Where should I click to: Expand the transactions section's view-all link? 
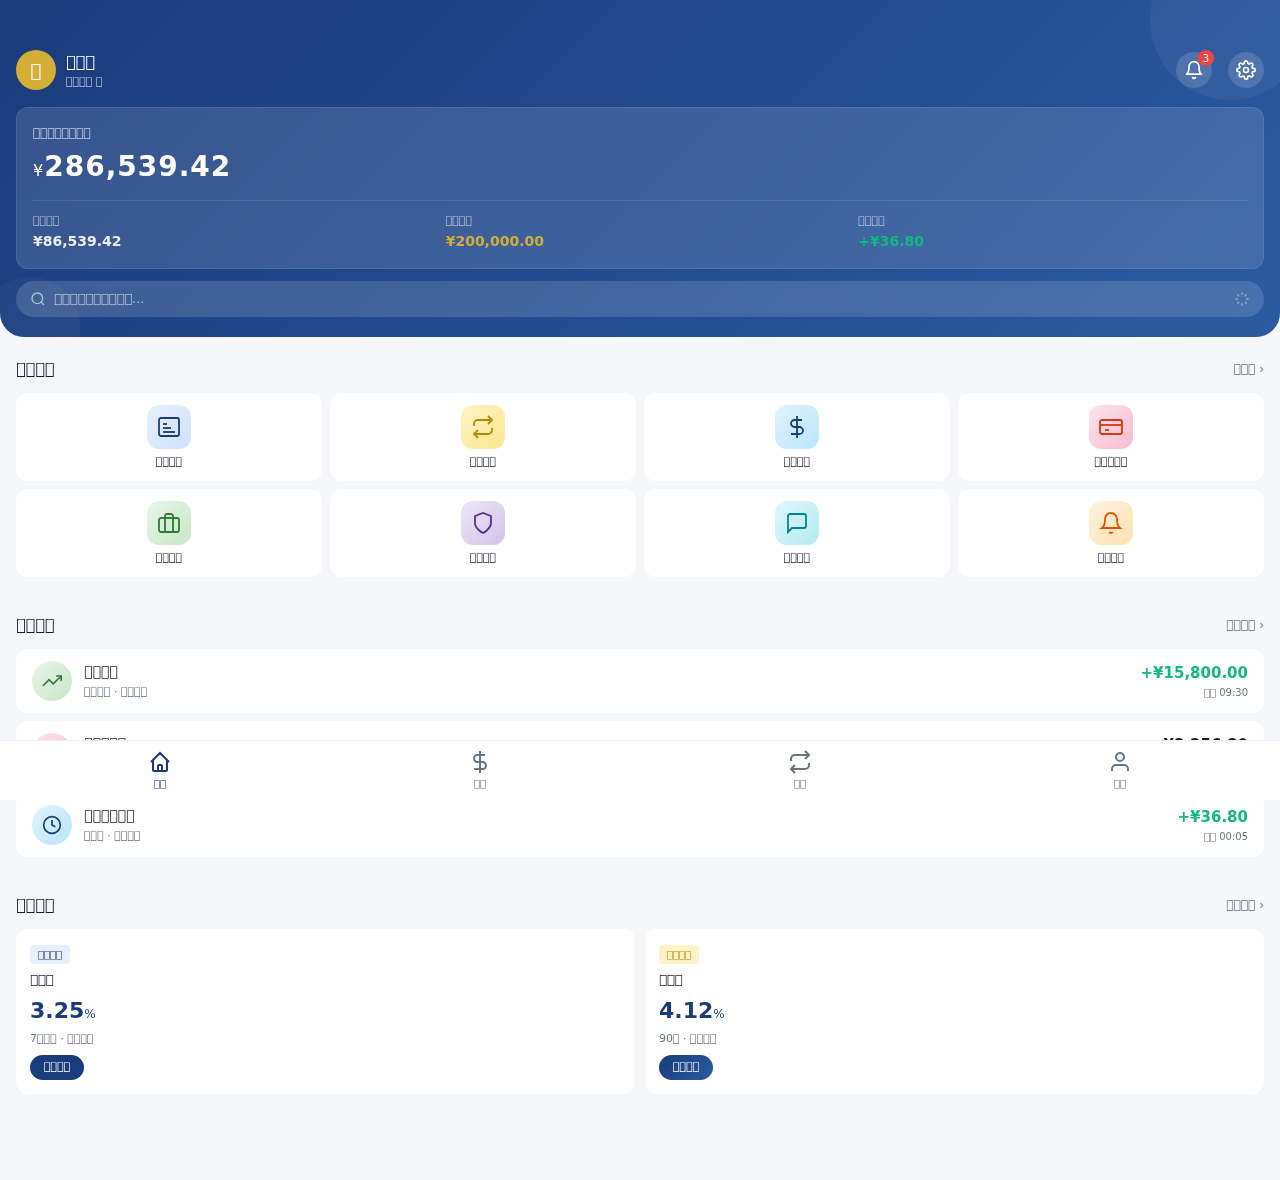(x=1245, y=625)
